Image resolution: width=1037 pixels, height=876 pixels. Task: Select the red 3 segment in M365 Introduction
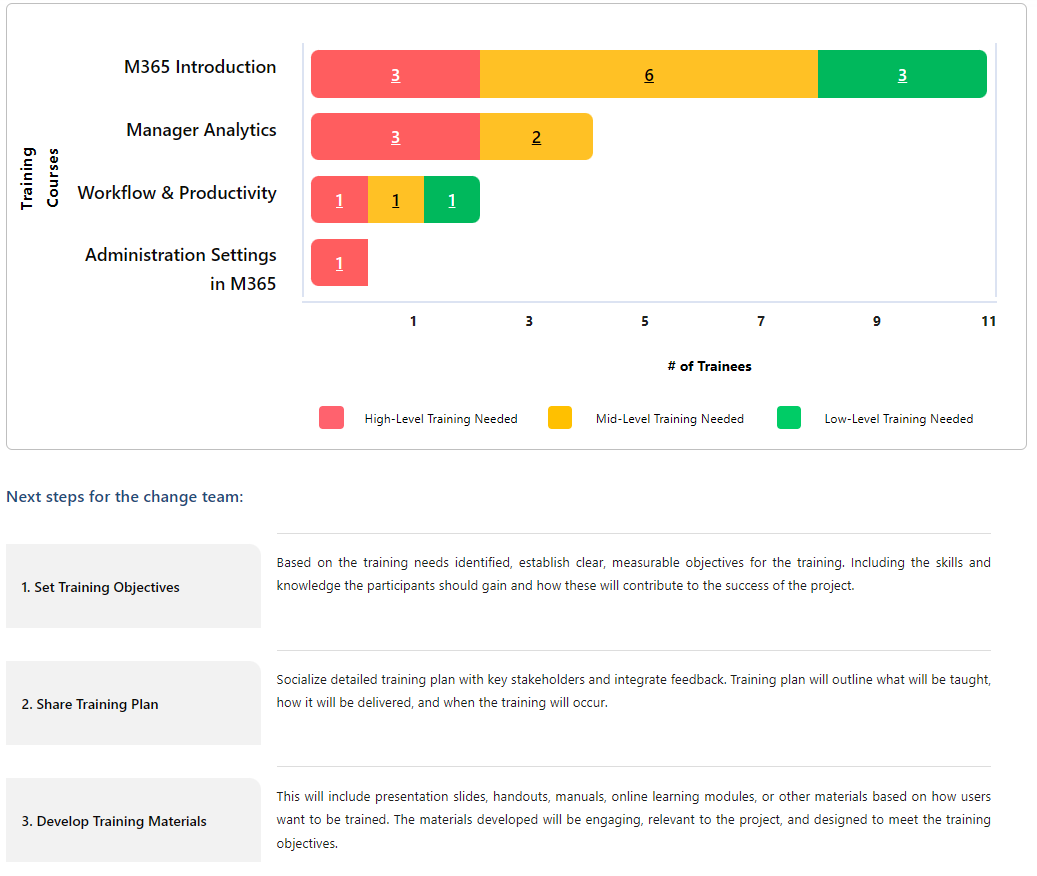(395, 74)
